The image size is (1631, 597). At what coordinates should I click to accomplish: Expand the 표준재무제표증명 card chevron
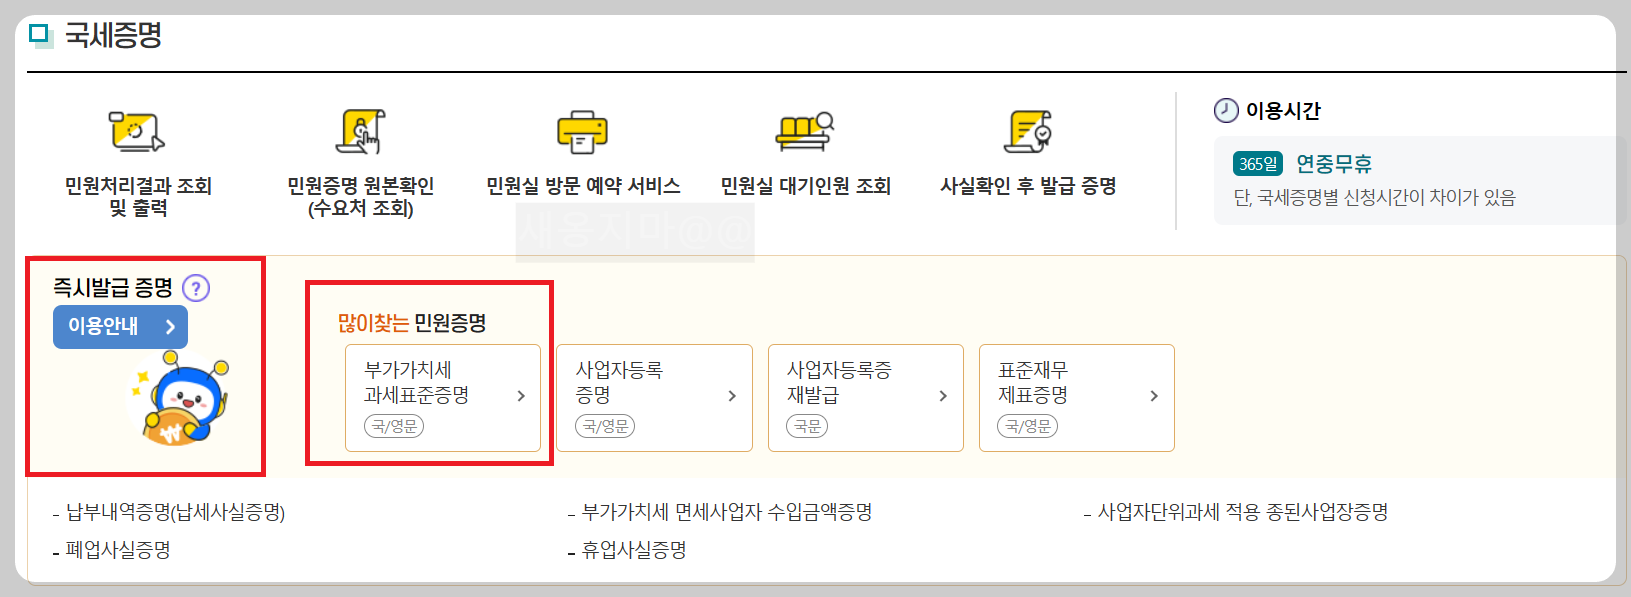(1153, 396)
